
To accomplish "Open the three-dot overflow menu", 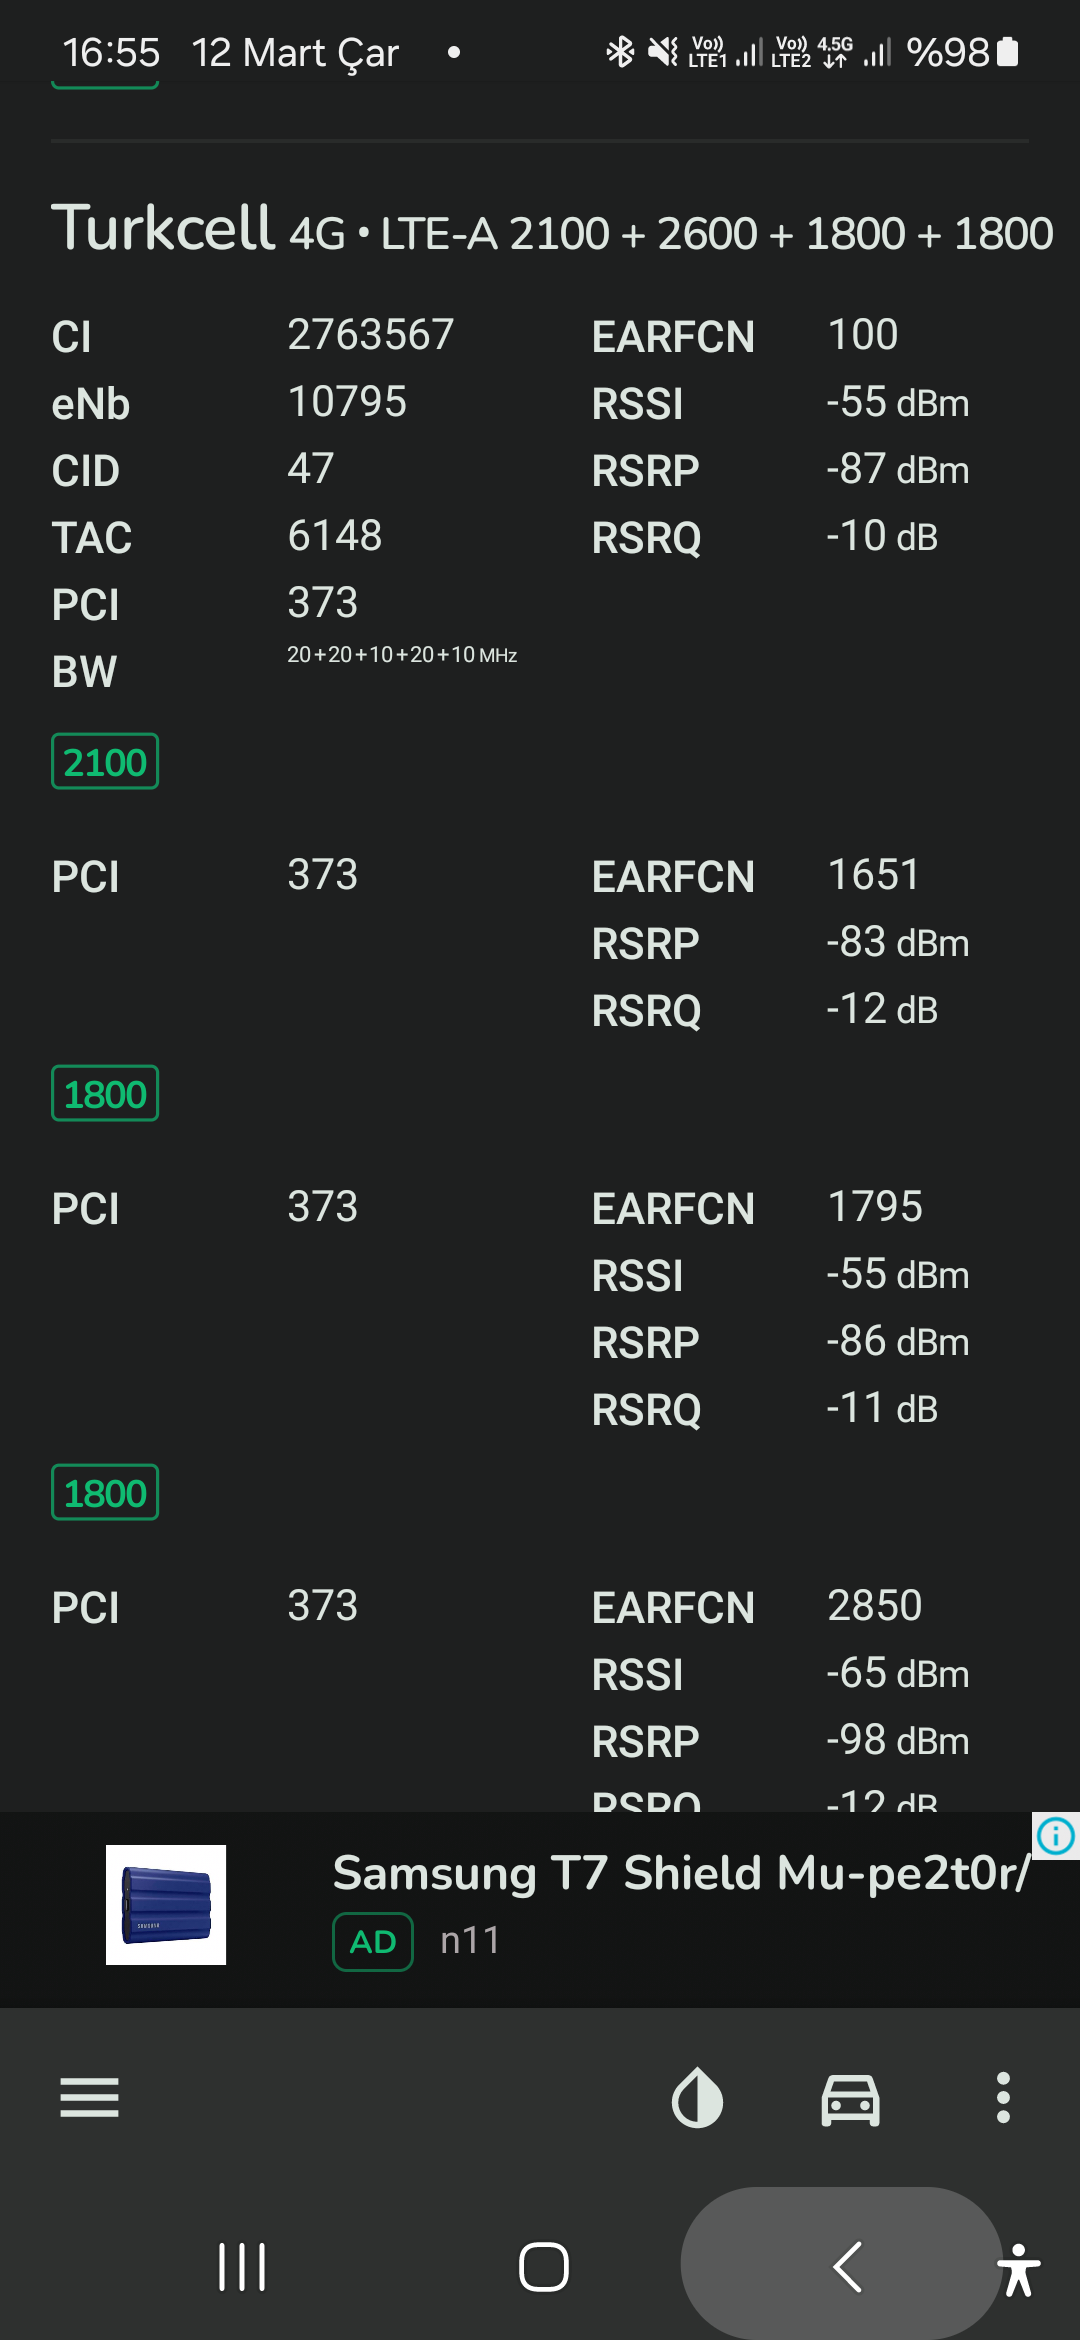I will tap(1003, 2097).
